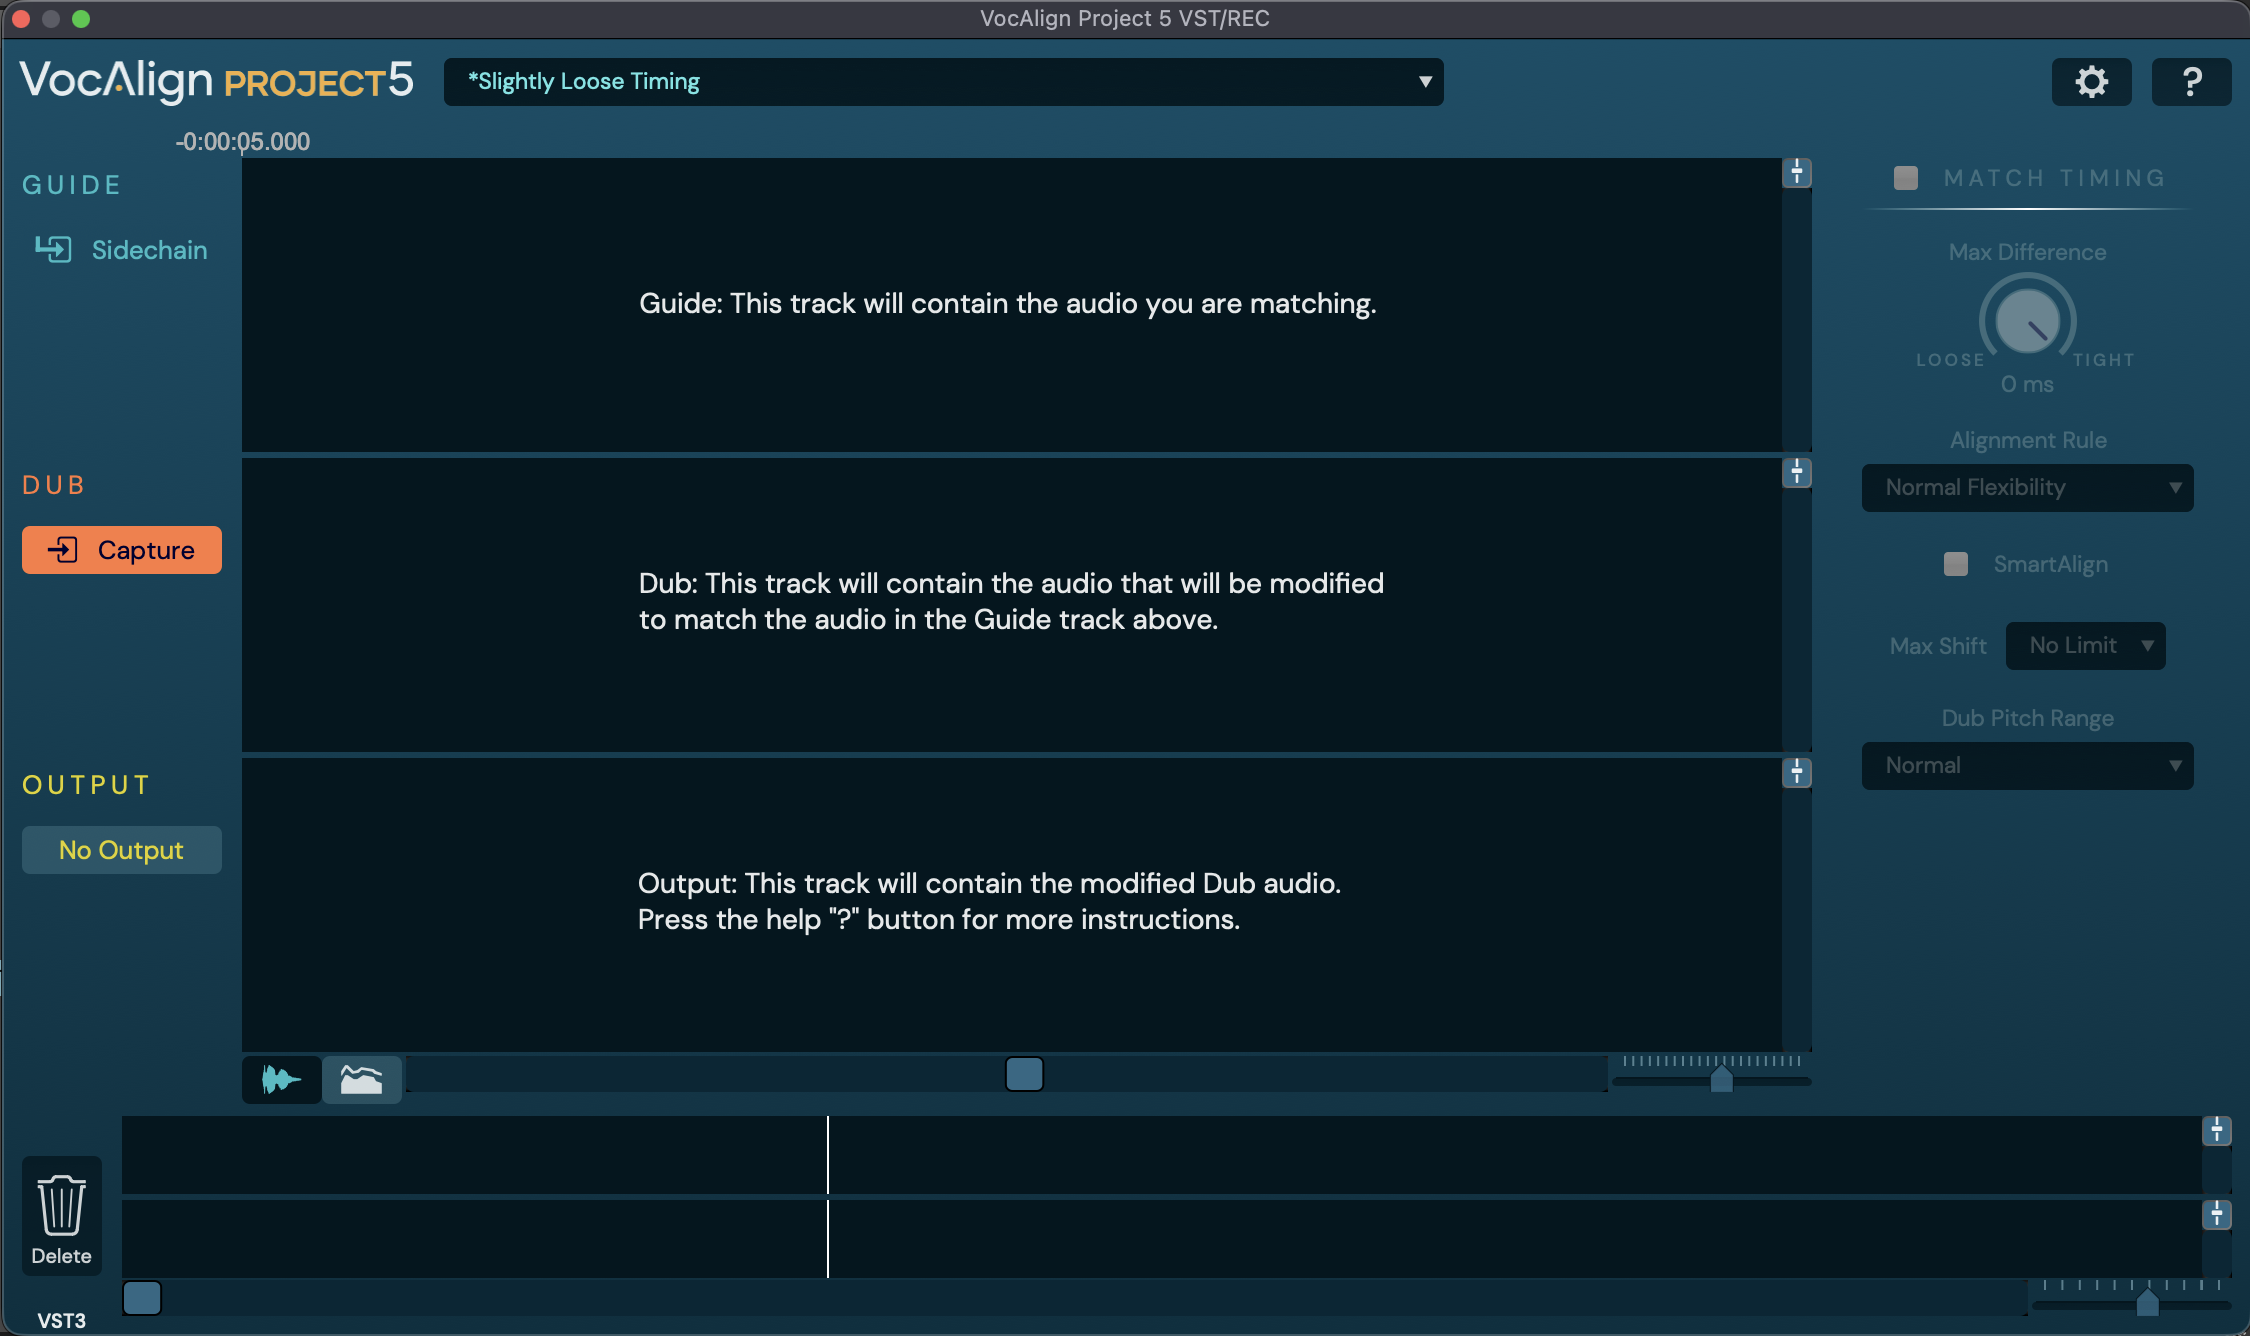This screenshot has height=1336, width=2250.
Task: Toggle the SmartAlign checkbox
Action: point(1956,564)
